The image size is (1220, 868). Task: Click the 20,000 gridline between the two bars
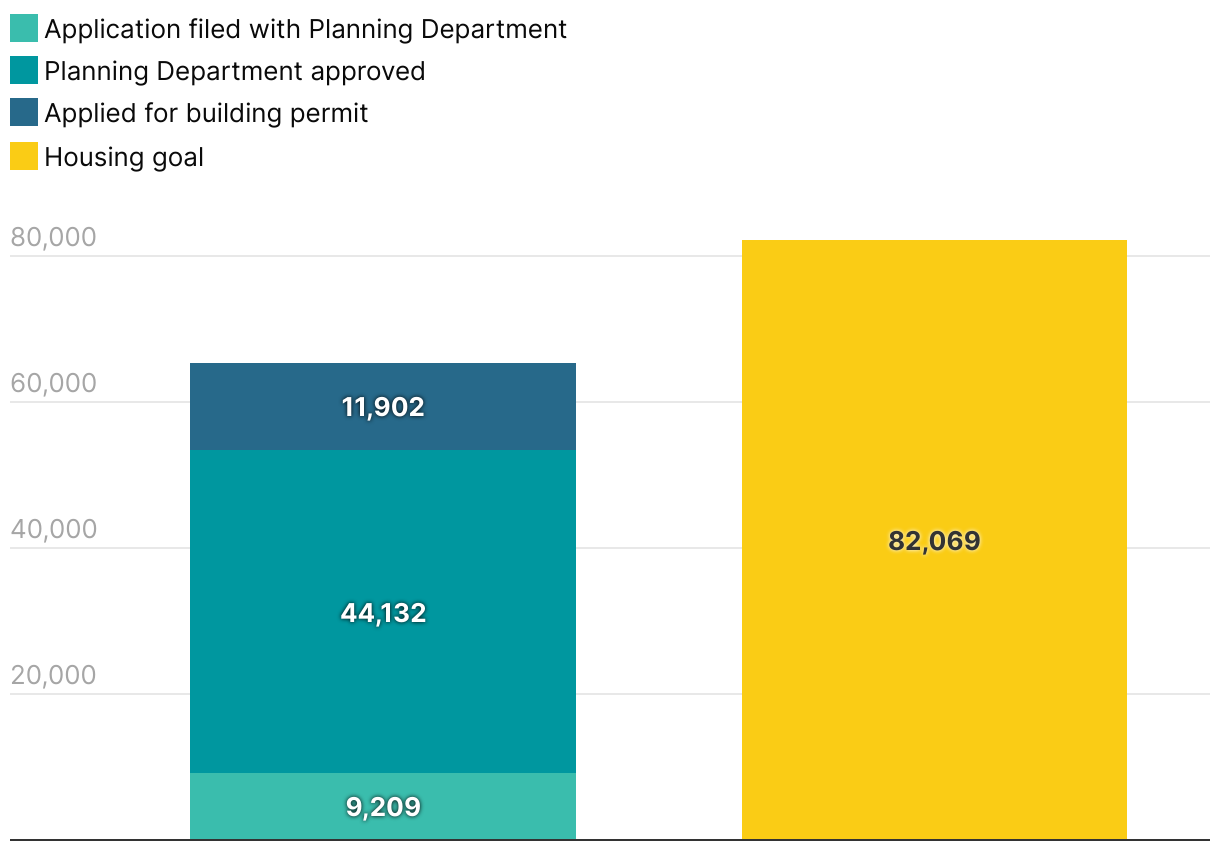(658, 694)
